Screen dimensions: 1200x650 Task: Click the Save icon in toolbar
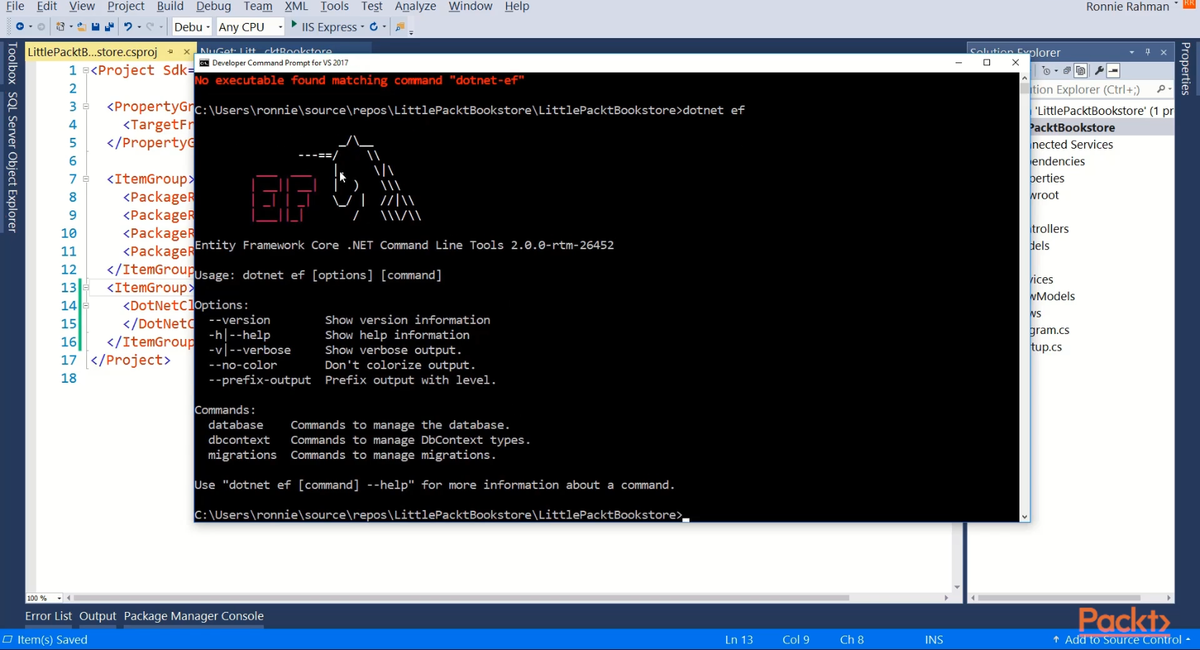pos(95,27)
